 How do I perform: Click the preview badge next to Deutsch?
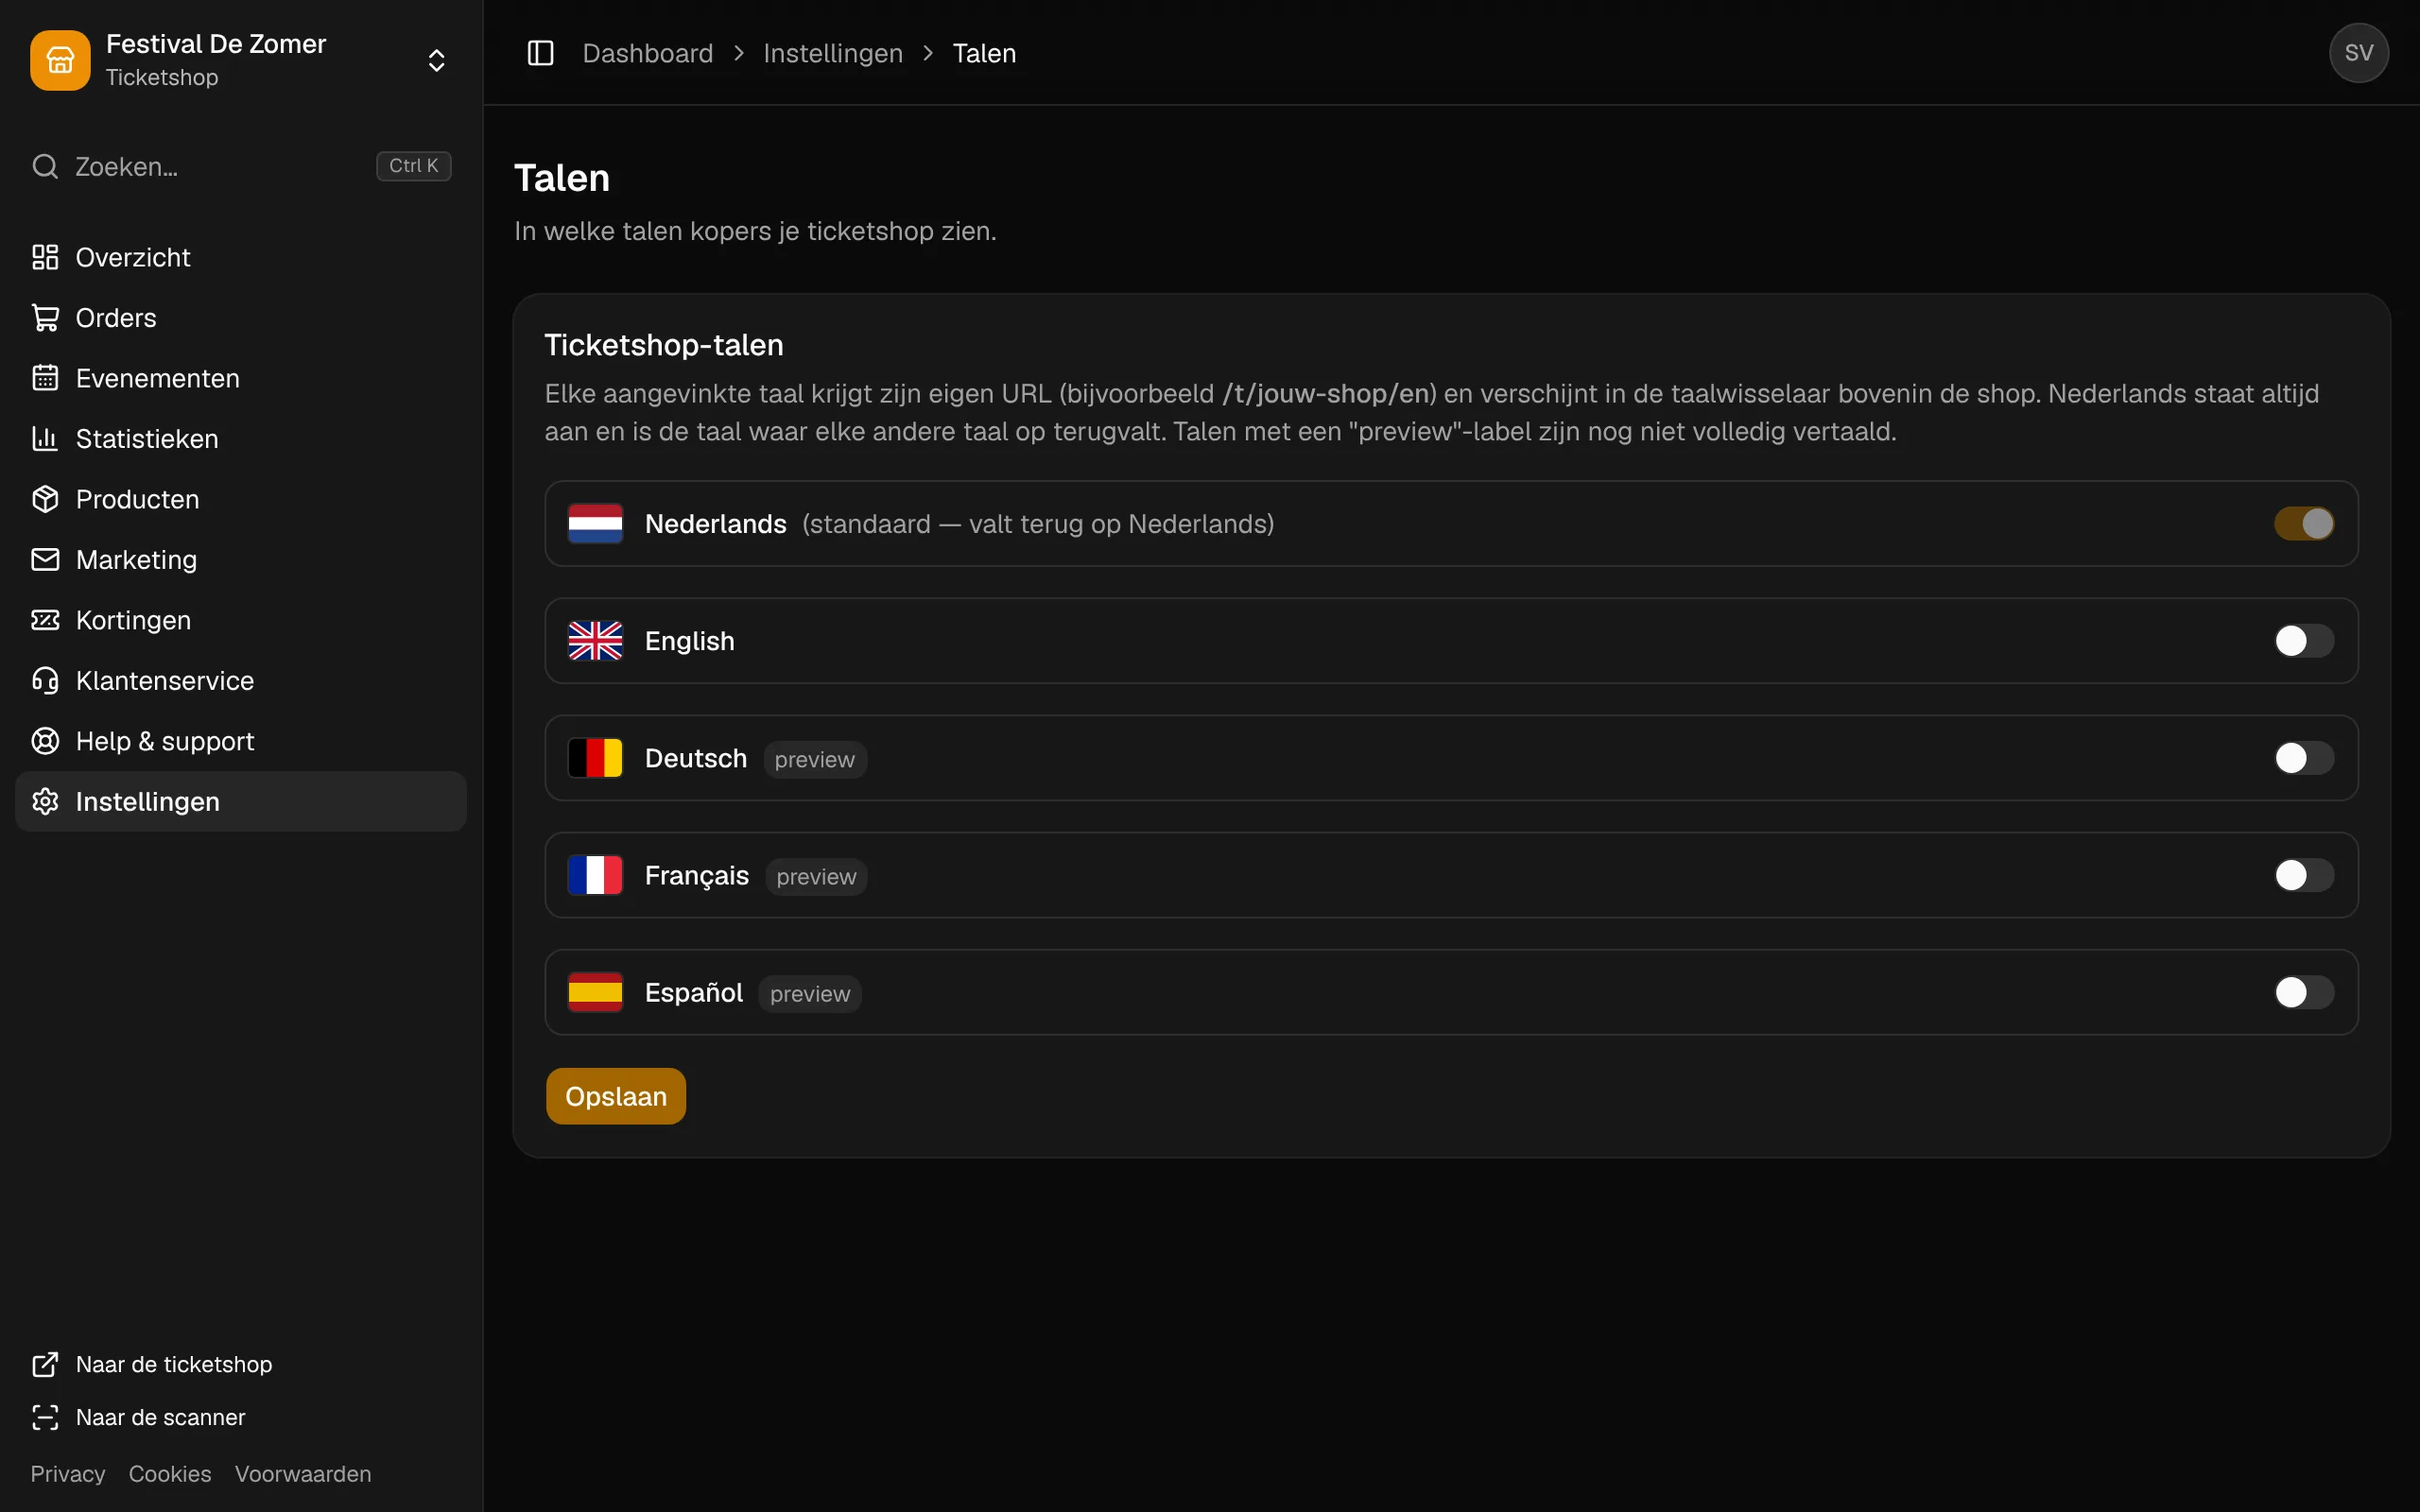(x=815, y=760)
